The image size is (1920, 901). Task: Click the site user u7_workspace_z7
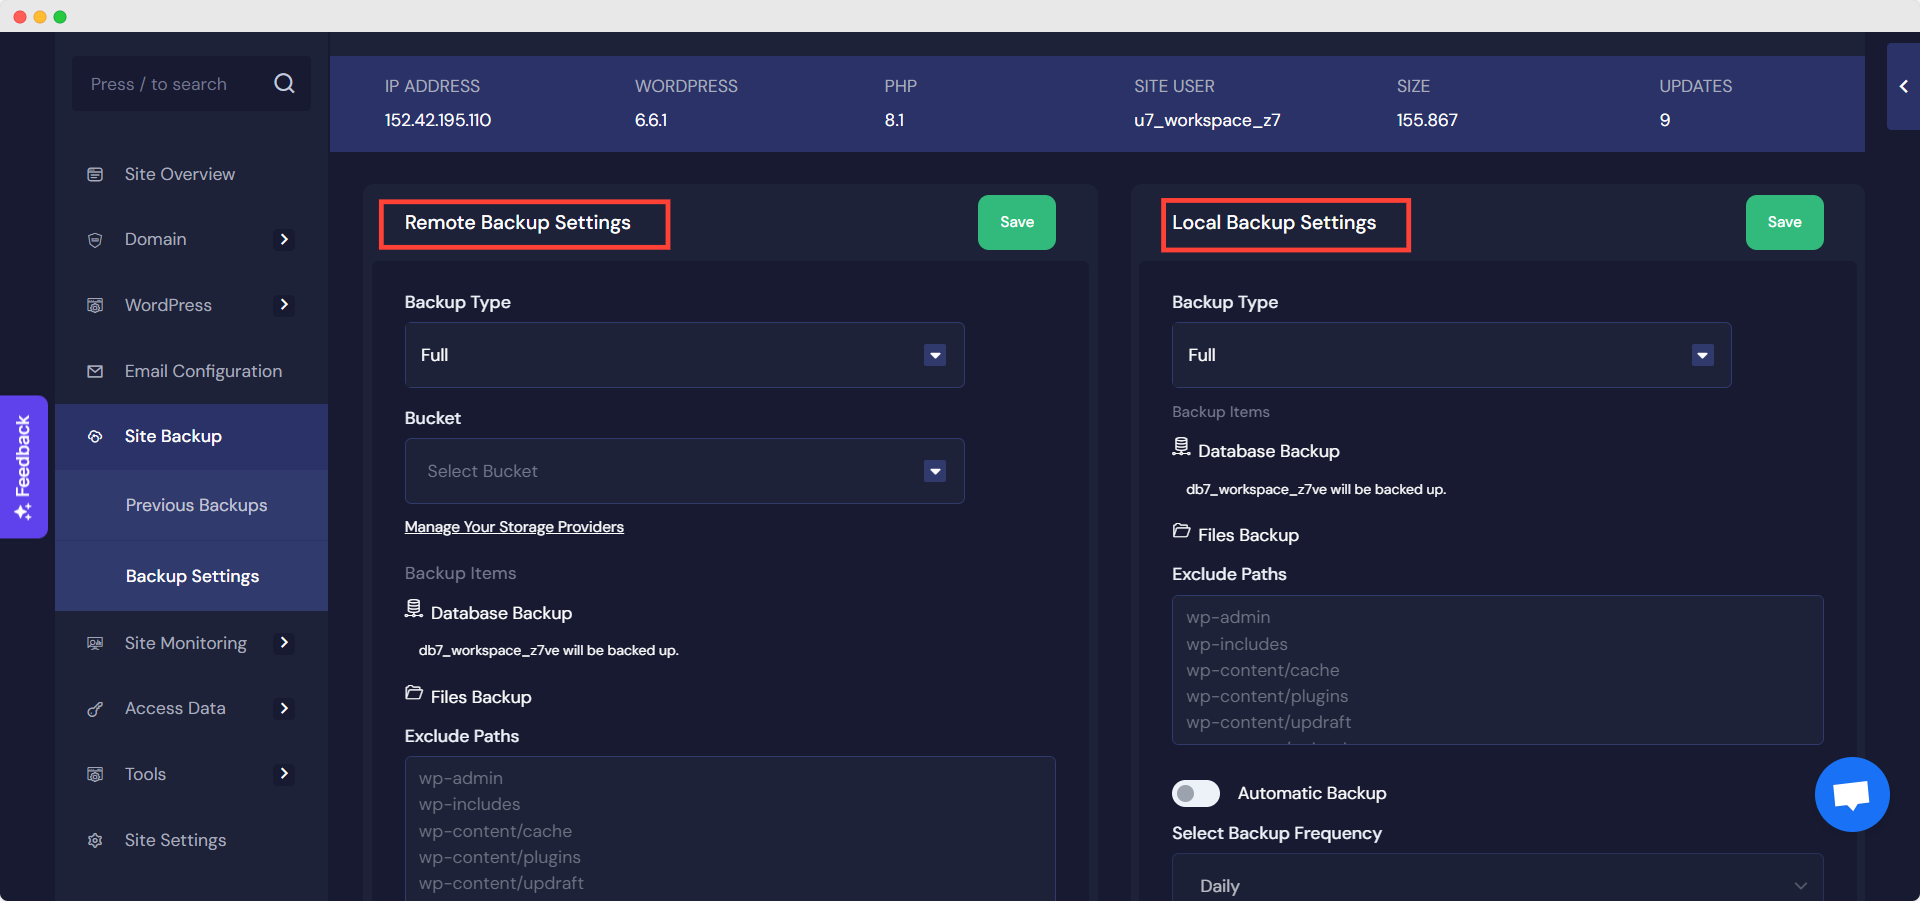(x=1207, y=120)
